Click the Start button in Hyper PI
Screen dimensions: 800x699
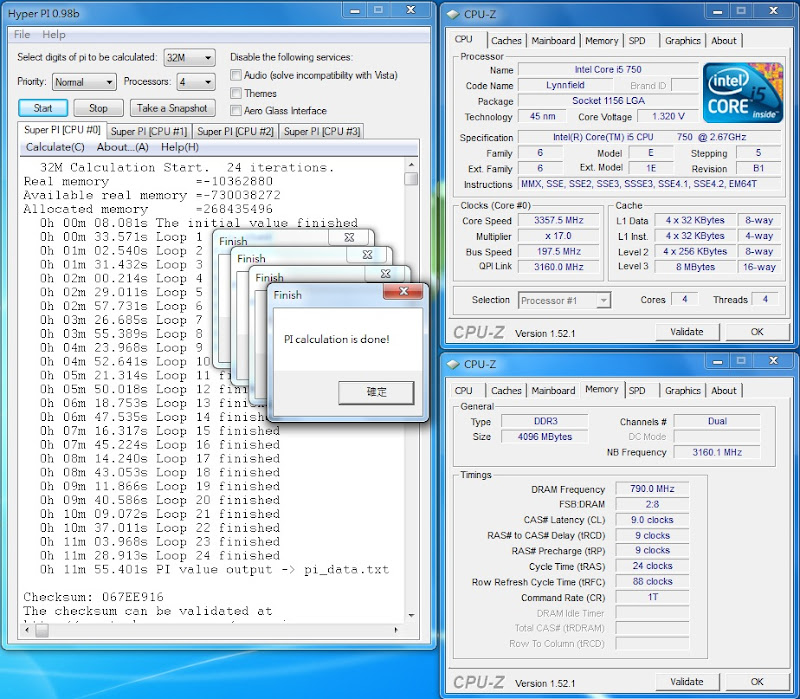43,108
